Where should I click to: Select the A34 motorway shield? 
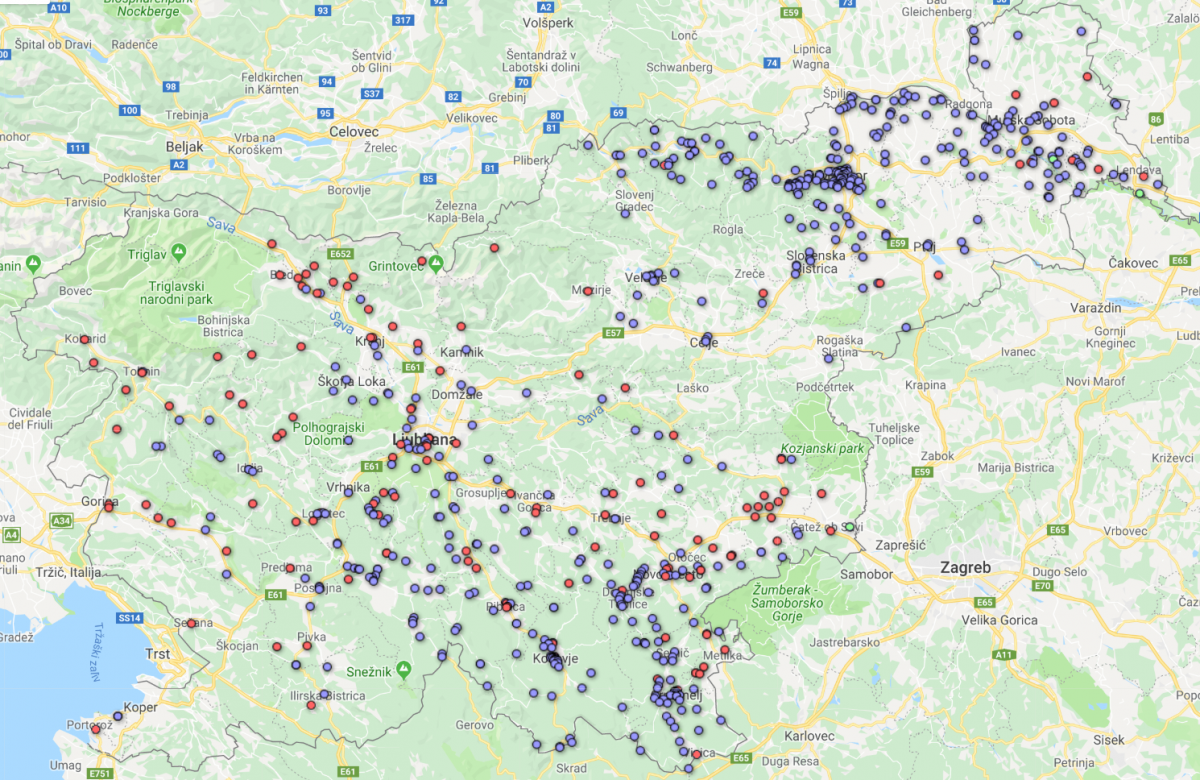coord(62,520)
